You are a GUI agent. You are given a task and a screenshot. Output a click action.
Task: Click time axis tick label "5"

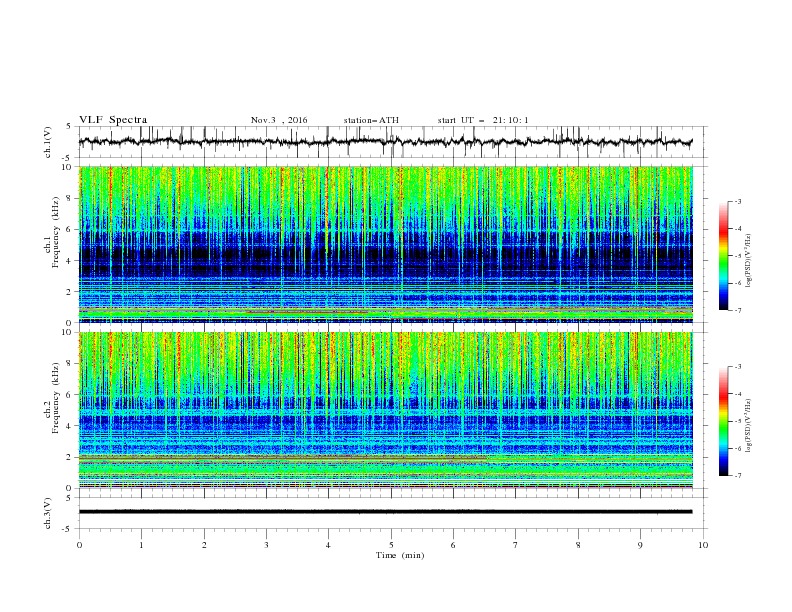391,545
